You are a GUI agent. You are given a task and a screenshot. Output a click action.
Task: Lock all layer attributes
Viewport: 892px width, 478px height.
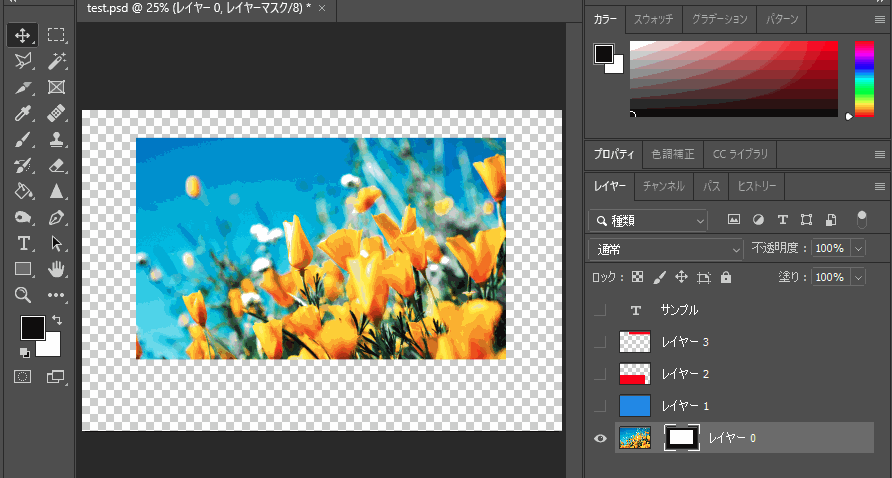(725, 277)
